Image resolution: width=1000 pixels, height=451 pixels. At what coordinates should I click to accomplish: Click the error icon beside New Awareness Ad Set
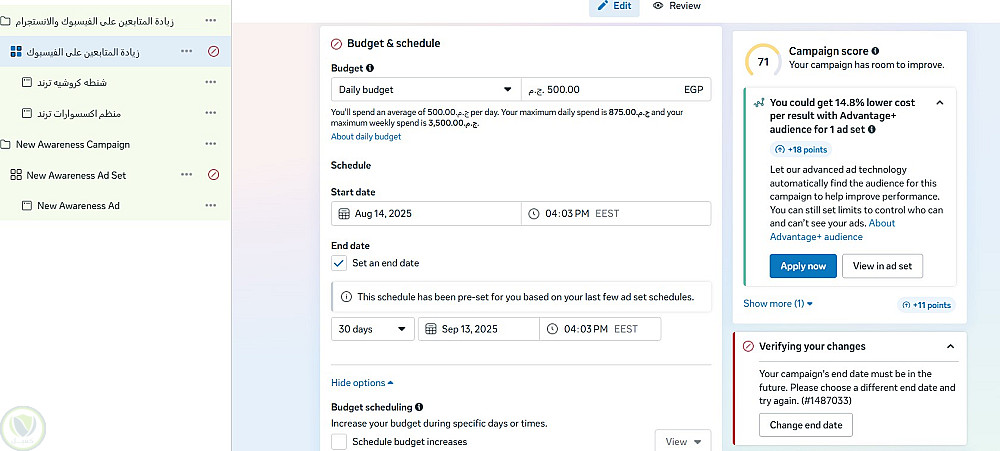point(214,175)
